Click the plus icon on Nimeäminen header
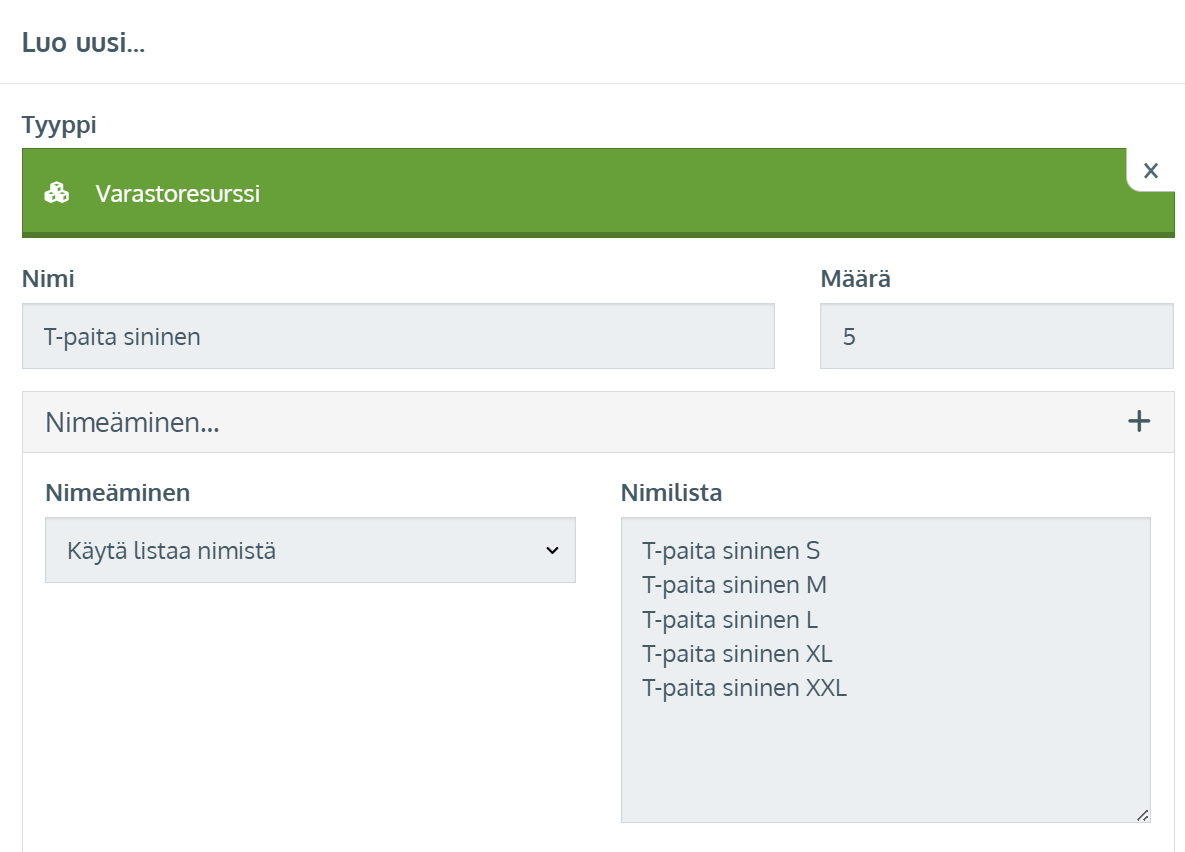The width and height of the screenshot is (1185, 852). tap(1138, 422)
